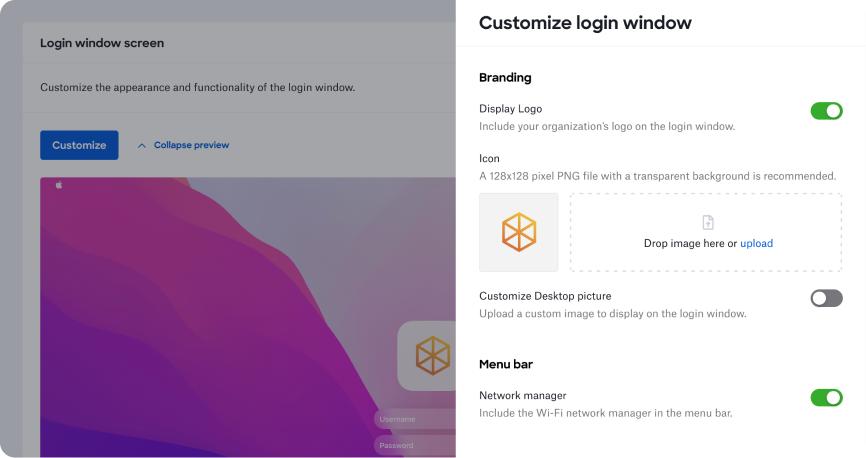Click the file upload icon in drop zone
Image resolution: width=866 pixels, height=458 pixels.
click(708, 223)
